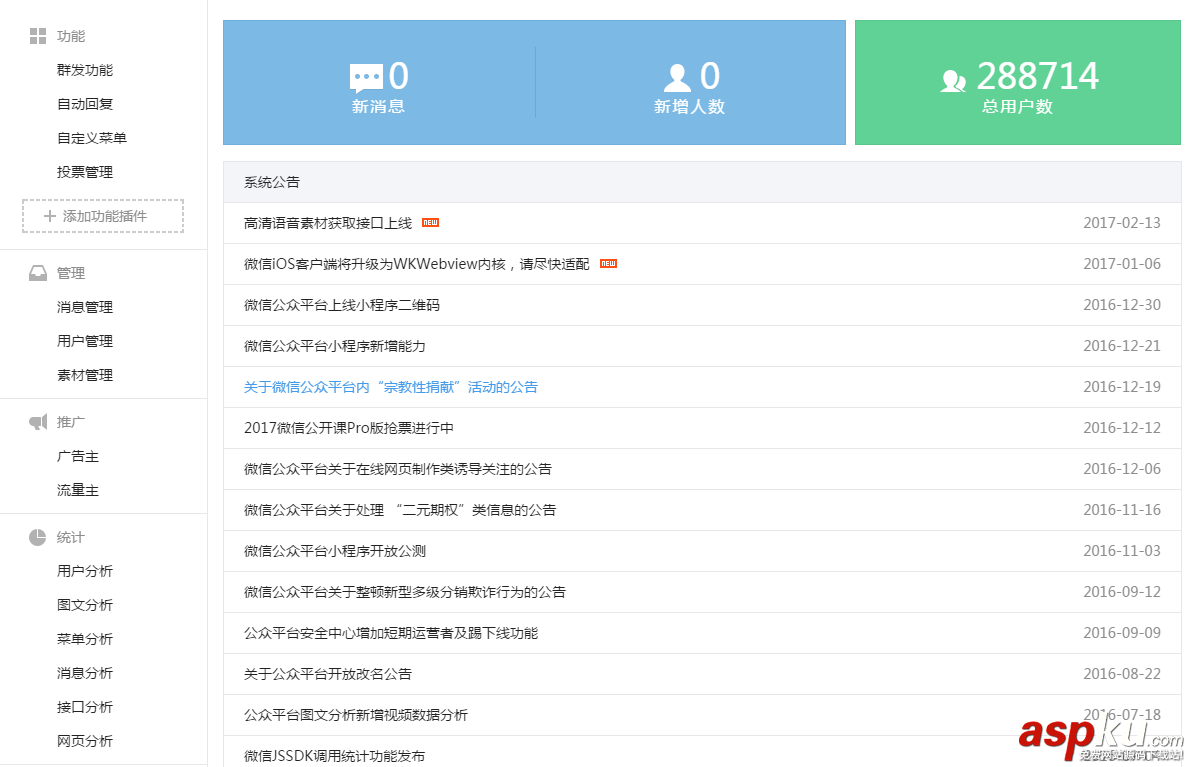Click the 推广 megaphone icon

[38, 422]
